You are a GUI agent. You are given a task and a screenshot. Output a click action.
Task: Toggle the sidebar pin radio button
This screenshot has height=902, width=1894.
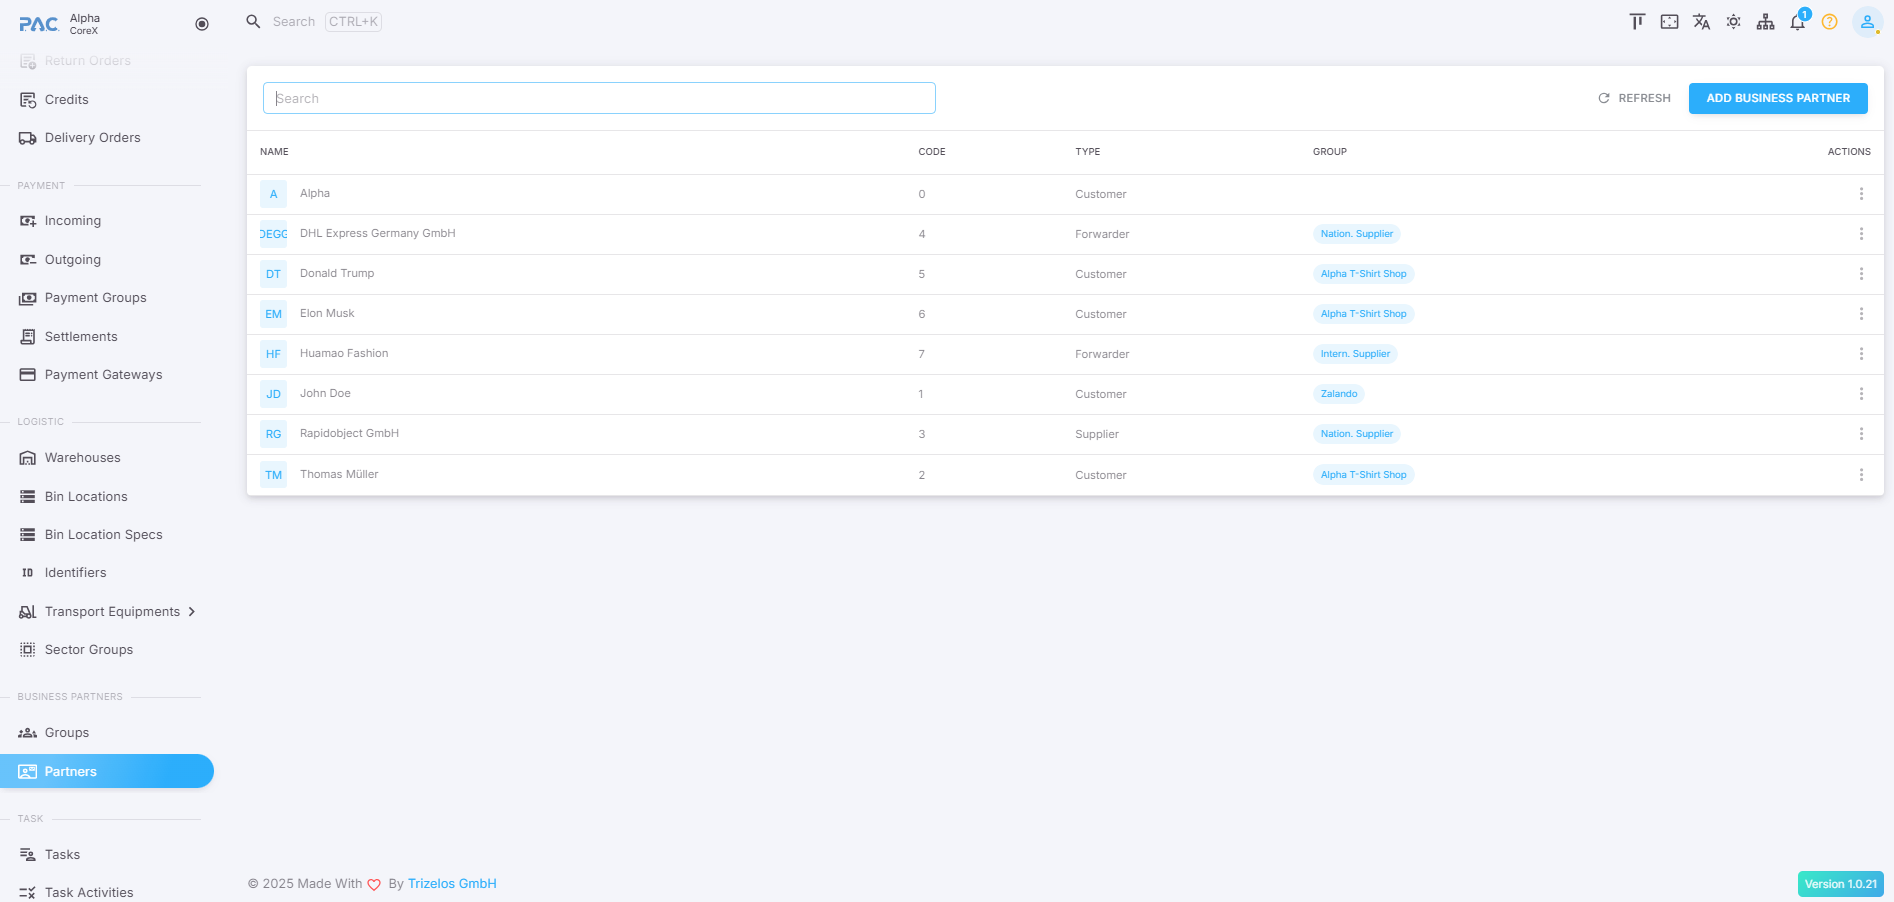click(202, 24)
